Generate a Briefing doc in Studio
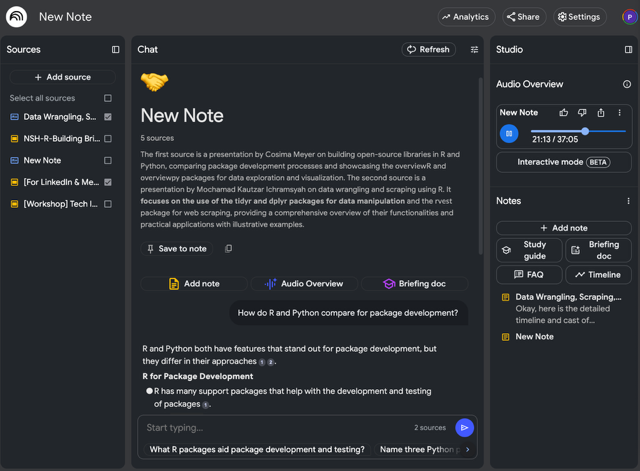 point(598,250)
